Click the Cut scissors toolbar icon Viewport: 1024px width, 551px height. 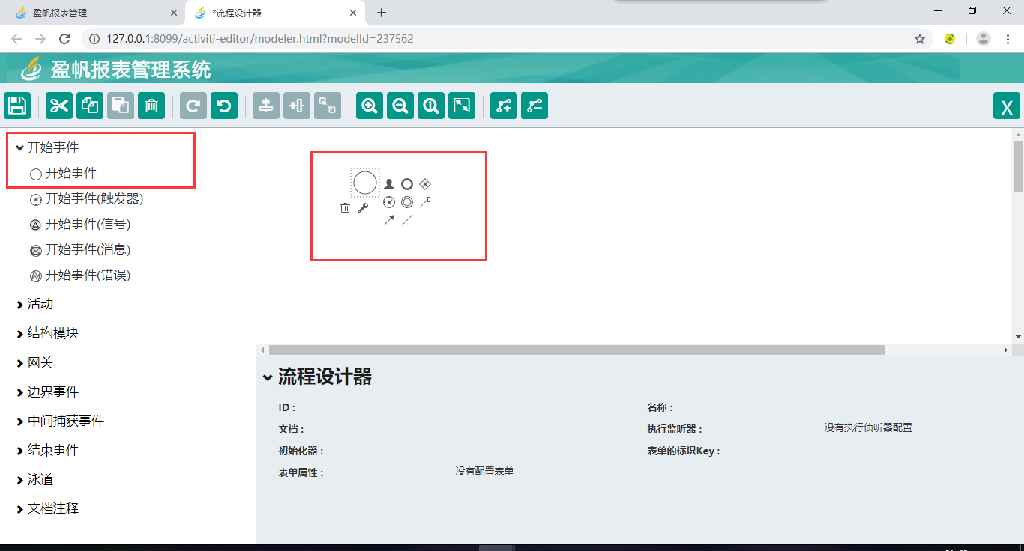pyautogui.click(x=59, y=106)
